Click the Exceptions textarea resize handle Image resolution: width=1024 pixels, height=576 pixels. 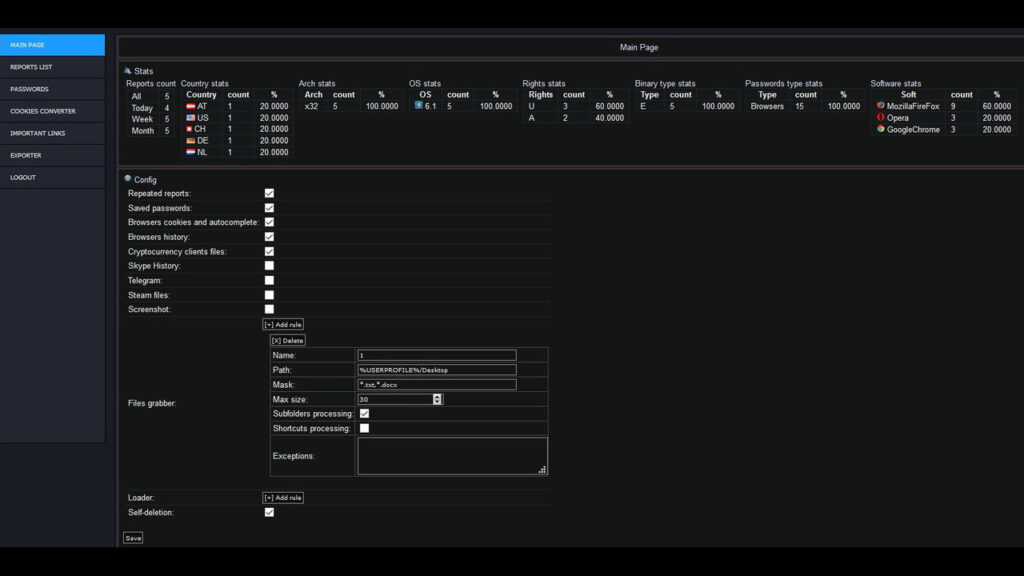pos(542,470)
